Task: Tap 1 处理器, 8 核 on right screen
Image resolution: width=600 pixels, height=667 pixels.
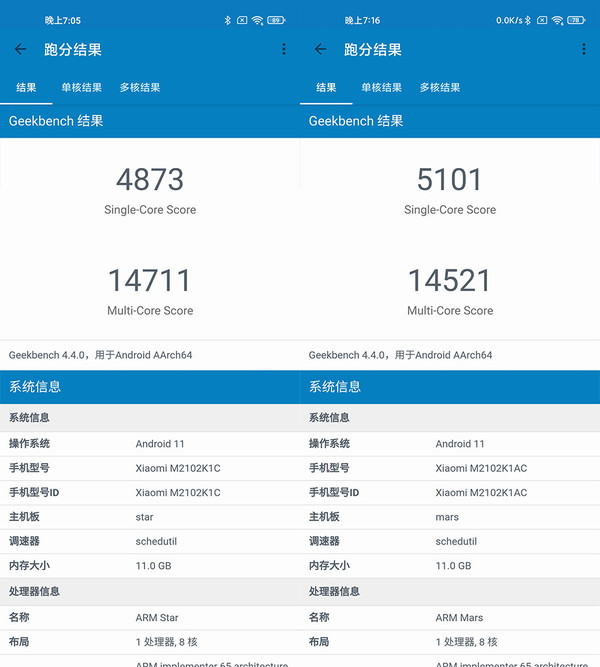Action: (x=467, y=642)
